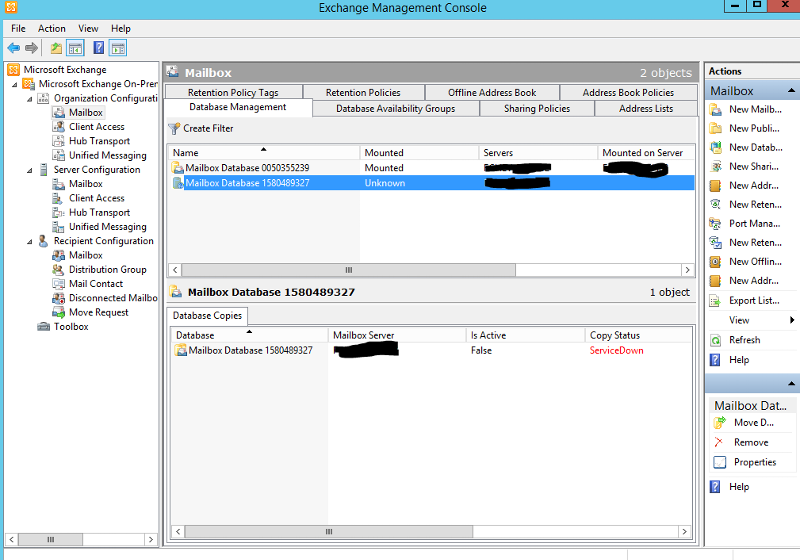Click the Forward arrow toolbar icon
This screenshot has width=800, height=560.
[x=32, y=48]
